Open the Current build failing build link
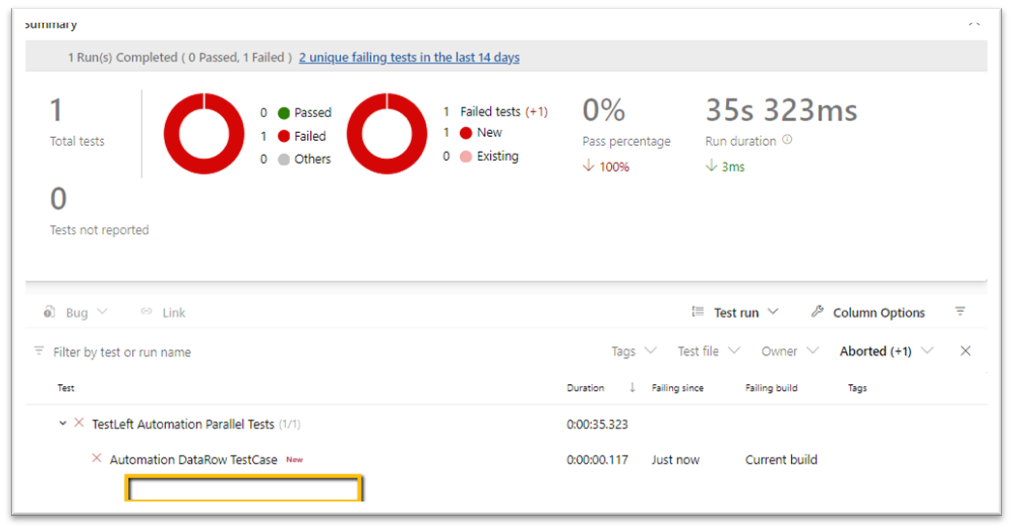The height and width of the screenshot is (530, 1013). pos(781,460)
